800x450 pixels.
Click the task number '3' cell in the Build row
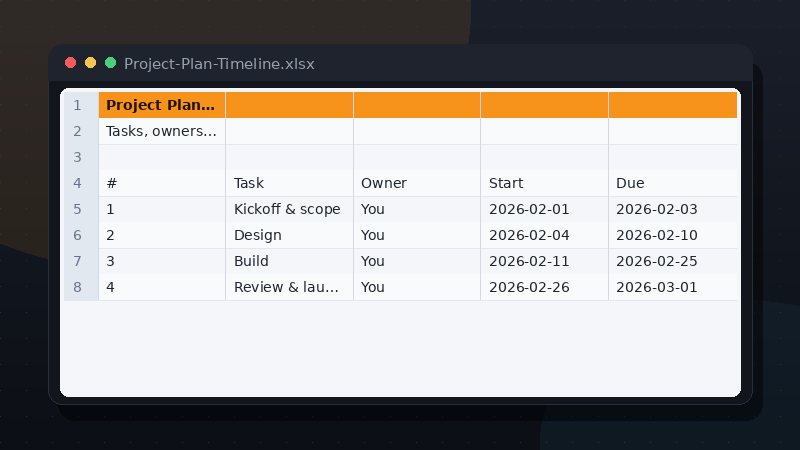[162, 261]
